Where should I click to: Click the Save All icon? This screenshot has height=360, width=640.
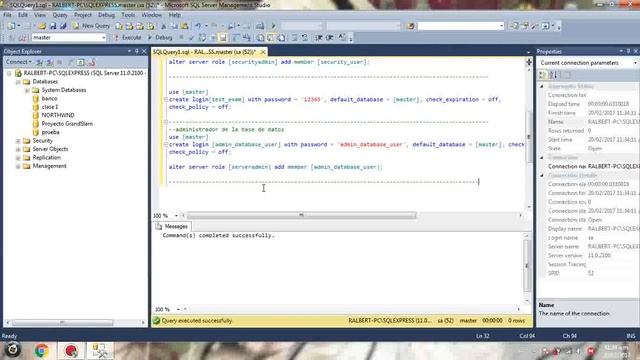pos(63,26)
